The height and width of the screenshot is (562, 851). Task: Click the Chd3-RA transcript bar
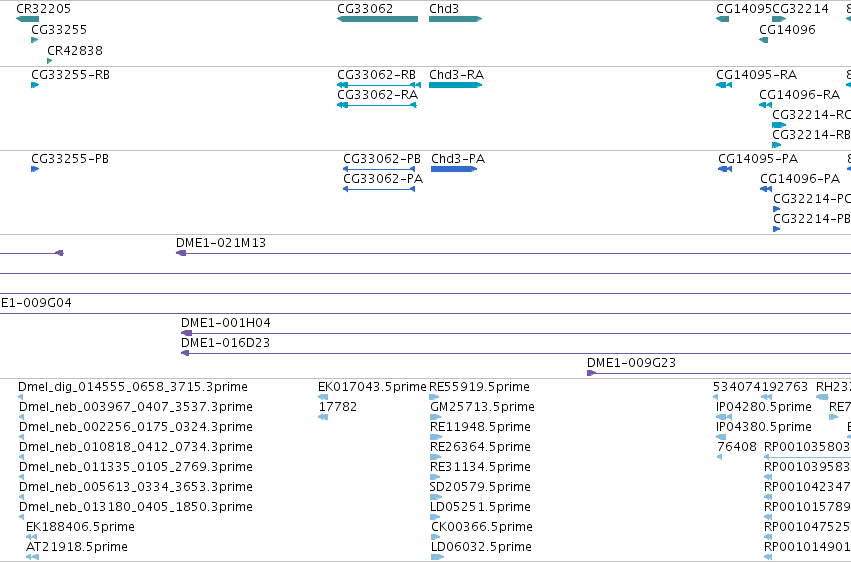pyautogui.click(x=455, y=85)
